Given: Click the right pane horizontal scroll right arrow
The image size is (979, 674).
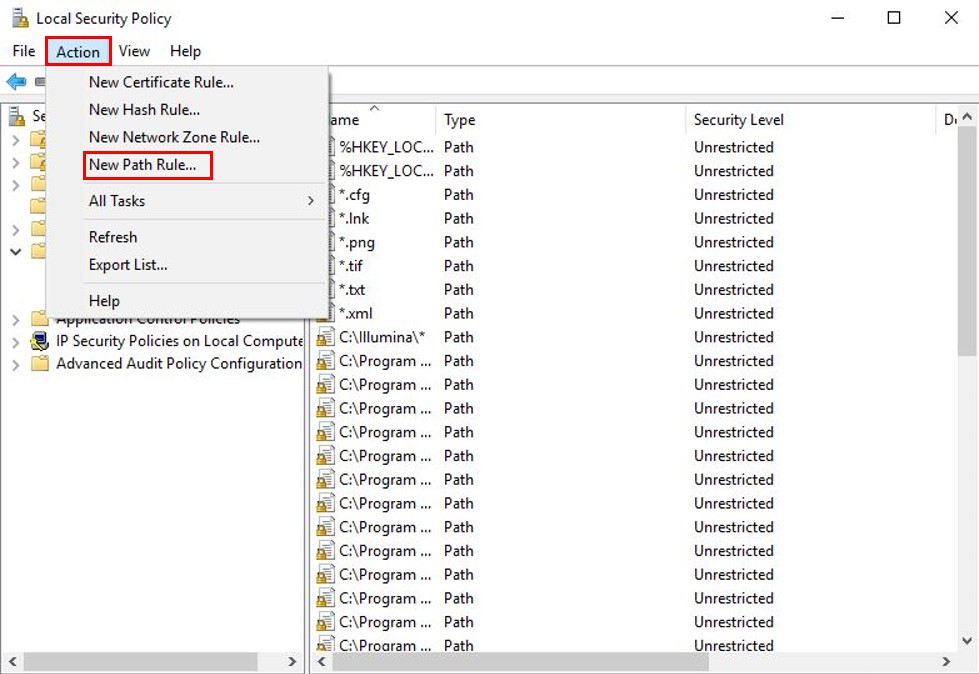Looking at the screenshot, I should tap(946, 662).
